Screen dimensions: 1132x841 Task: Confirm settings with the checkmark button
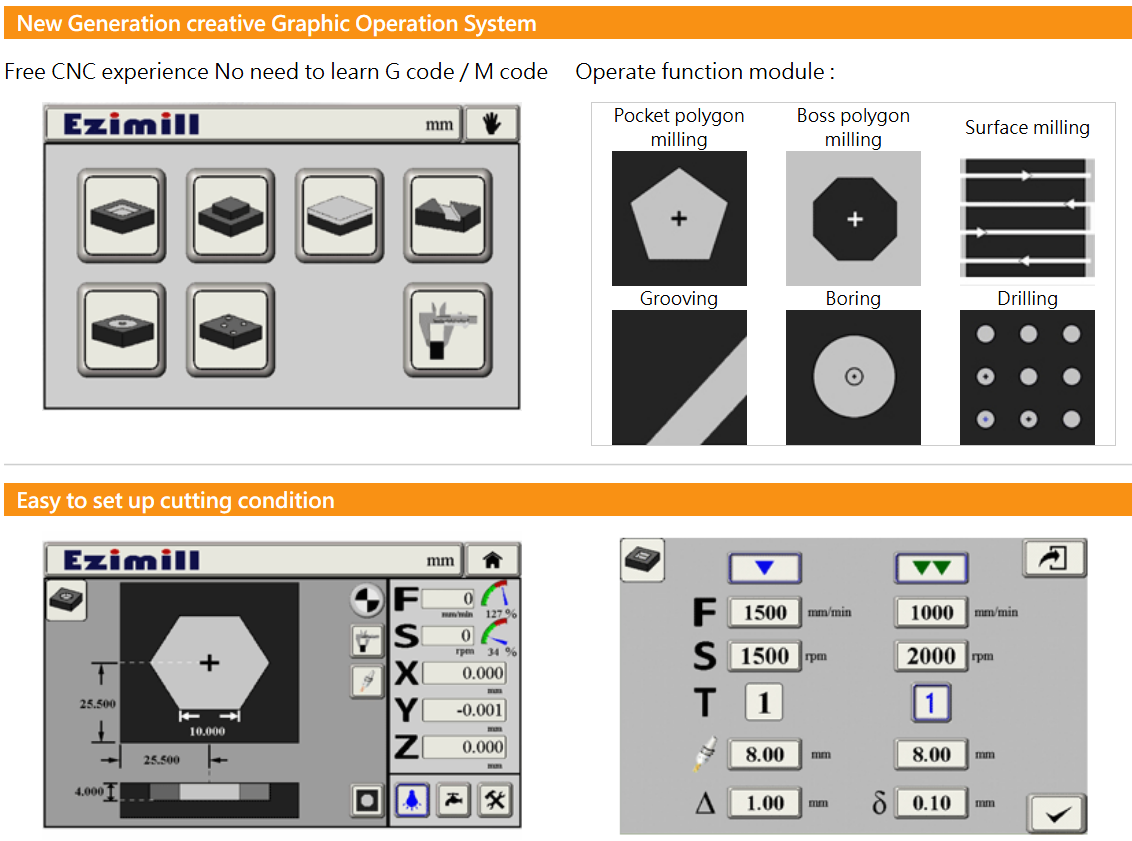click(1057, 813)
